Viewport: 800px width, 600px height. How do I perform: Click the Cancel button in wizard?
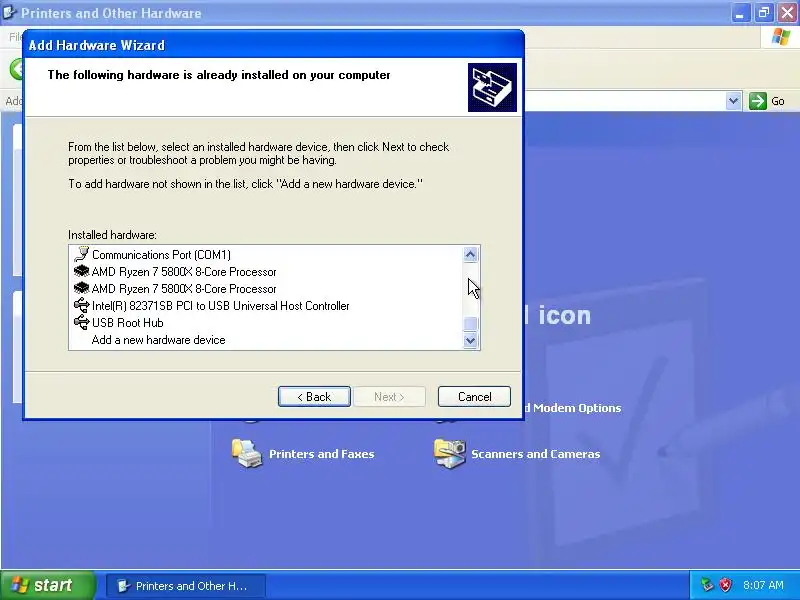[x=474, y=396]
